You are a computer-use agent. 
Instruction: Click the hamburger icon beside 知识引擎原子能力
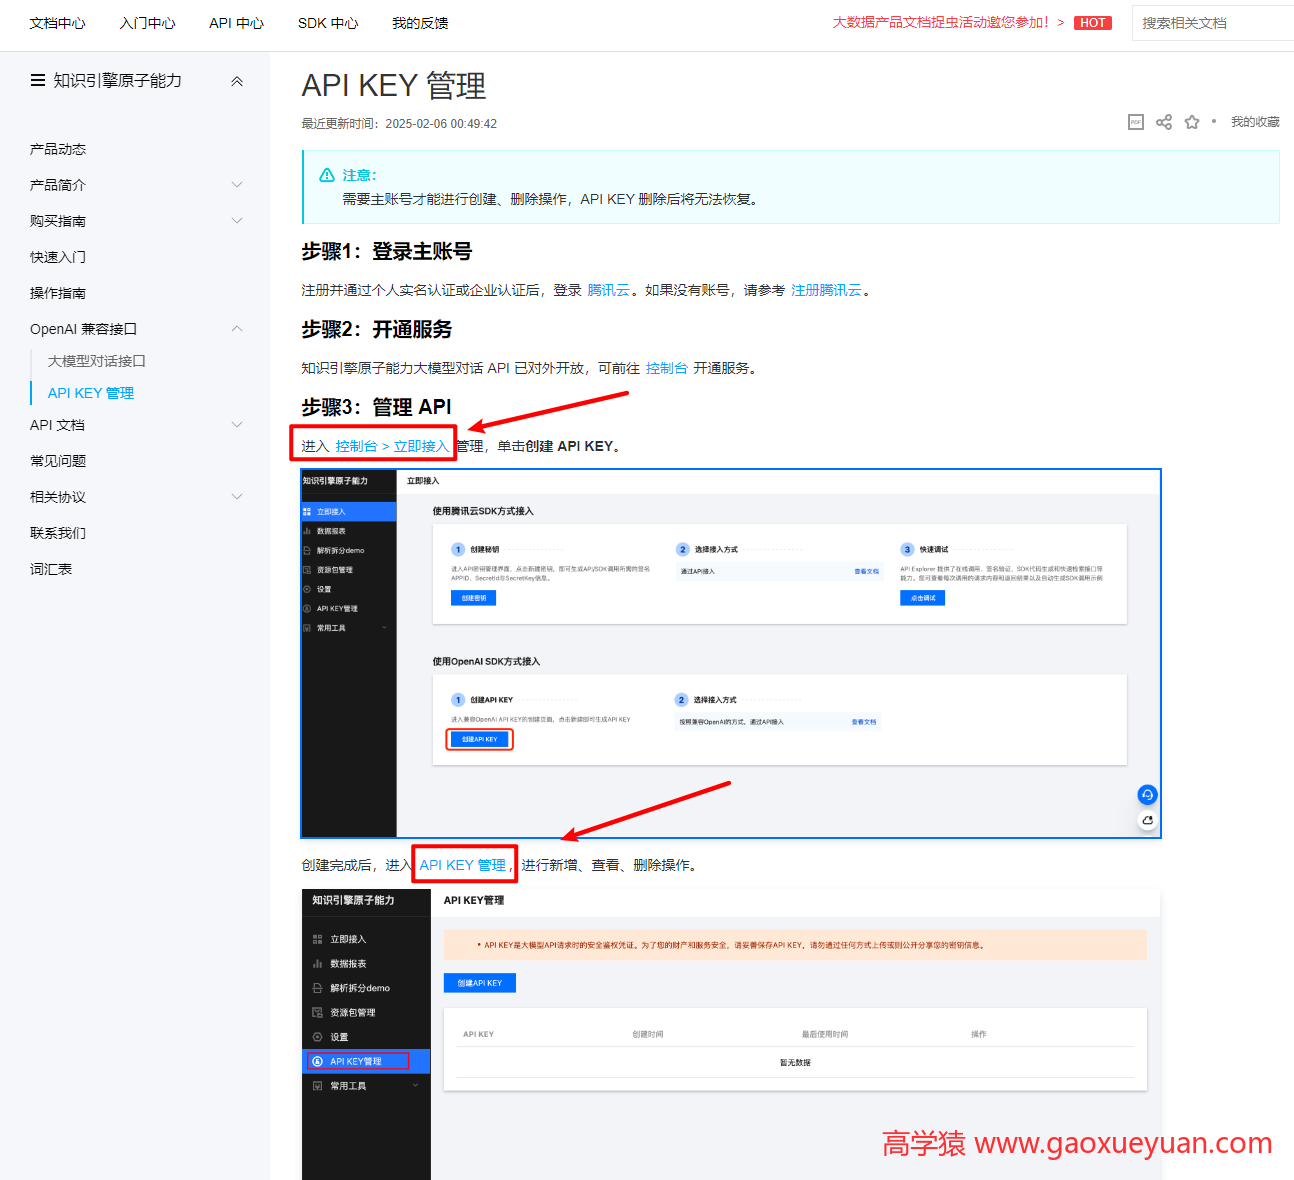click(37, 80)
